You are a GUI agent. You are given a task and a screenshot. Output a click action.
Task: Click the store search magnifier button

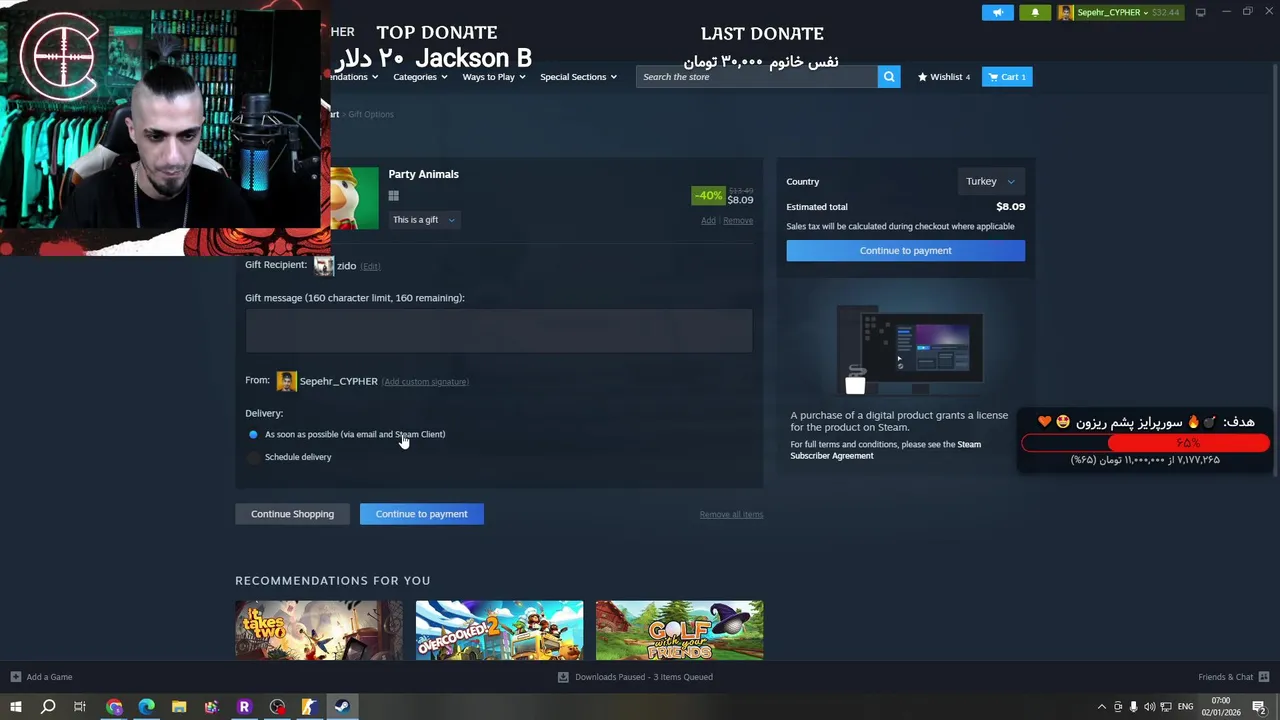tap(889, 77)
